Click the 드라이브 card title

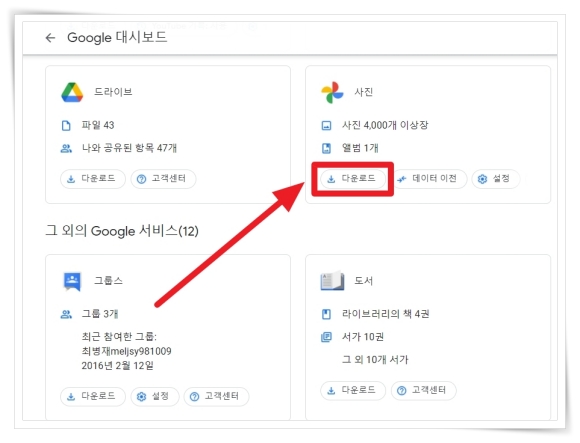(x=113, y=92)
